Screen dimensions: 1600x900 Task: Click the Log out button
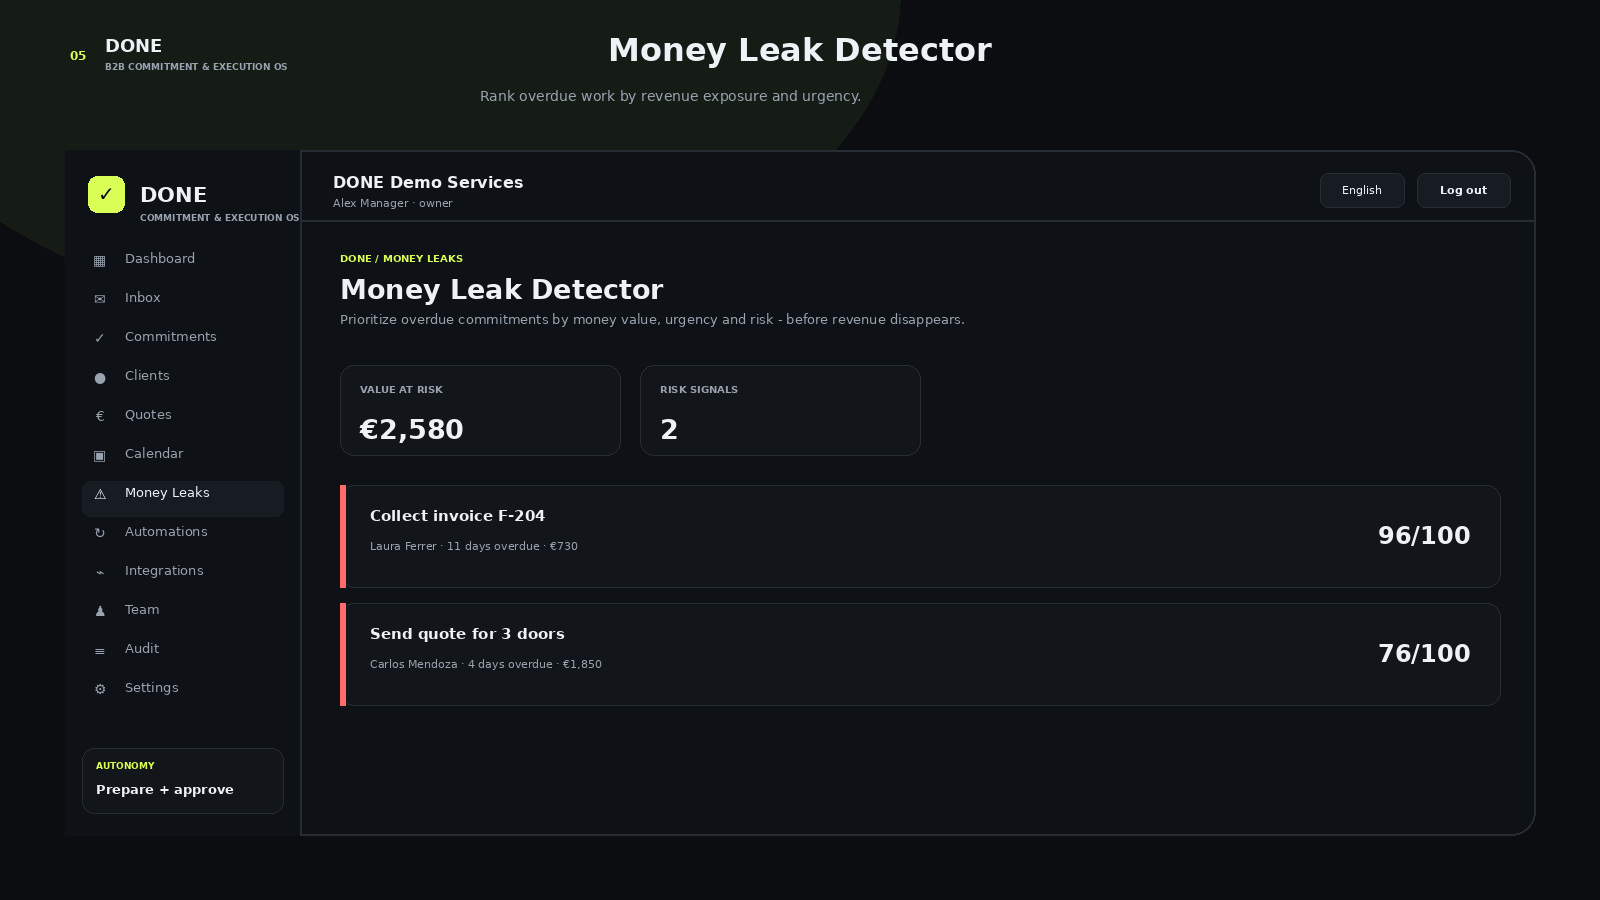coord(1463,190)
